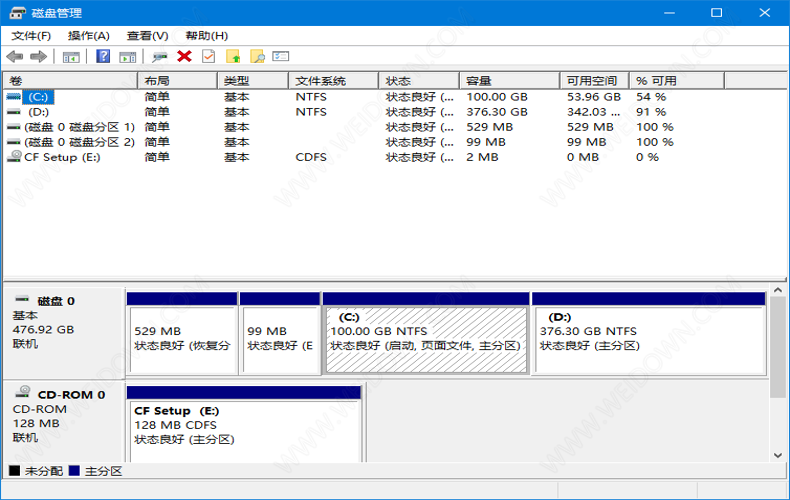The image size is (790, 500).
Task: Select CF Setup (E:) row in volume list
Action: coord(62,157)
